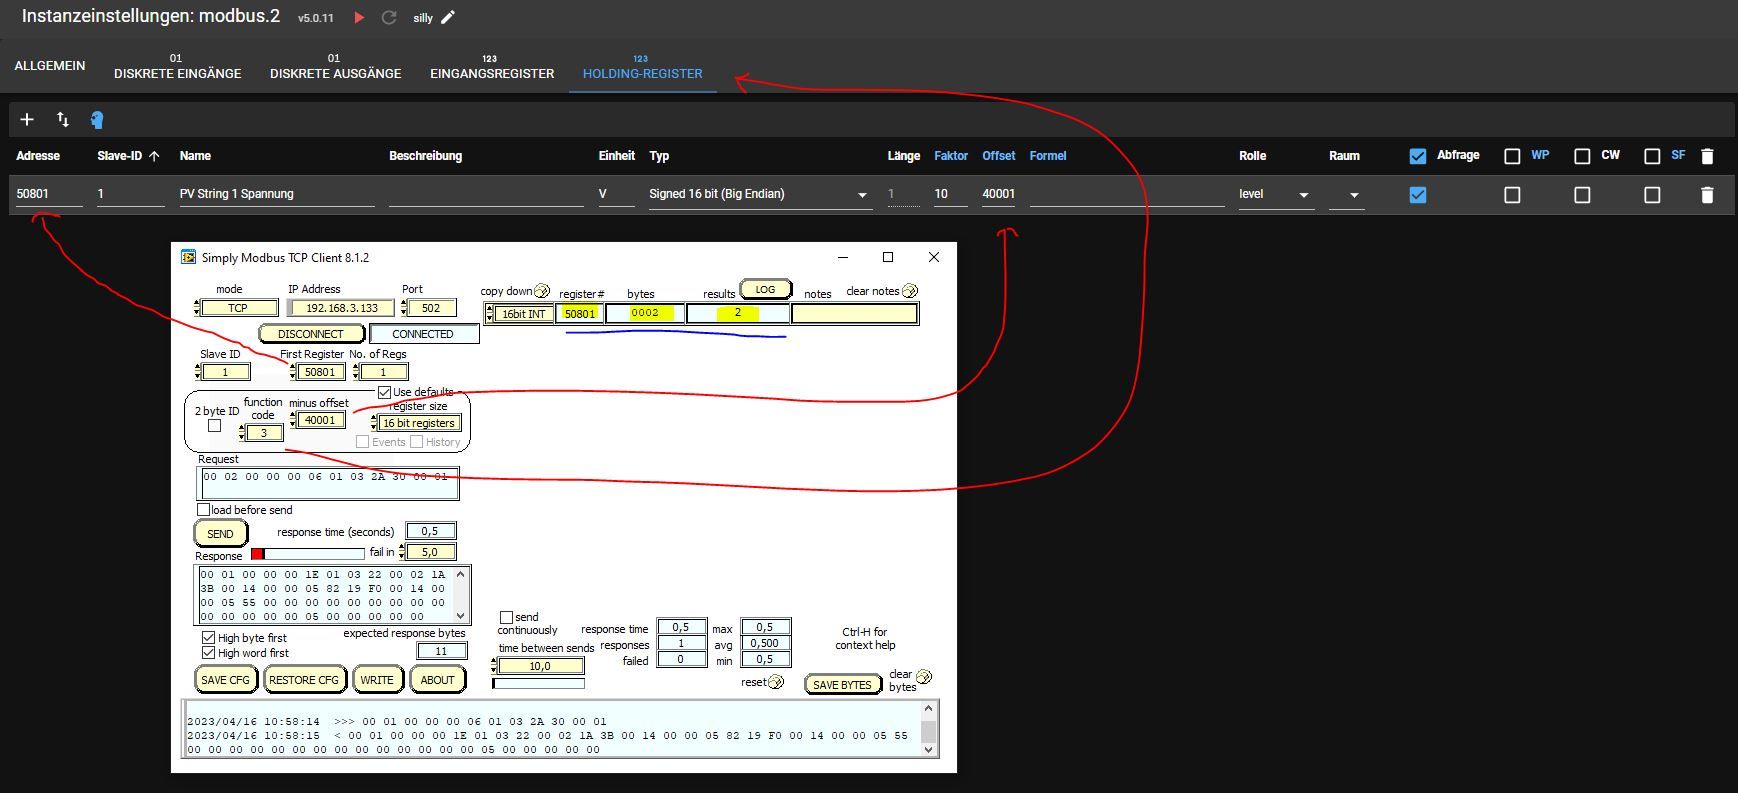Click the Port field showing 502
1738x793 pixels.
pos(431,308)
